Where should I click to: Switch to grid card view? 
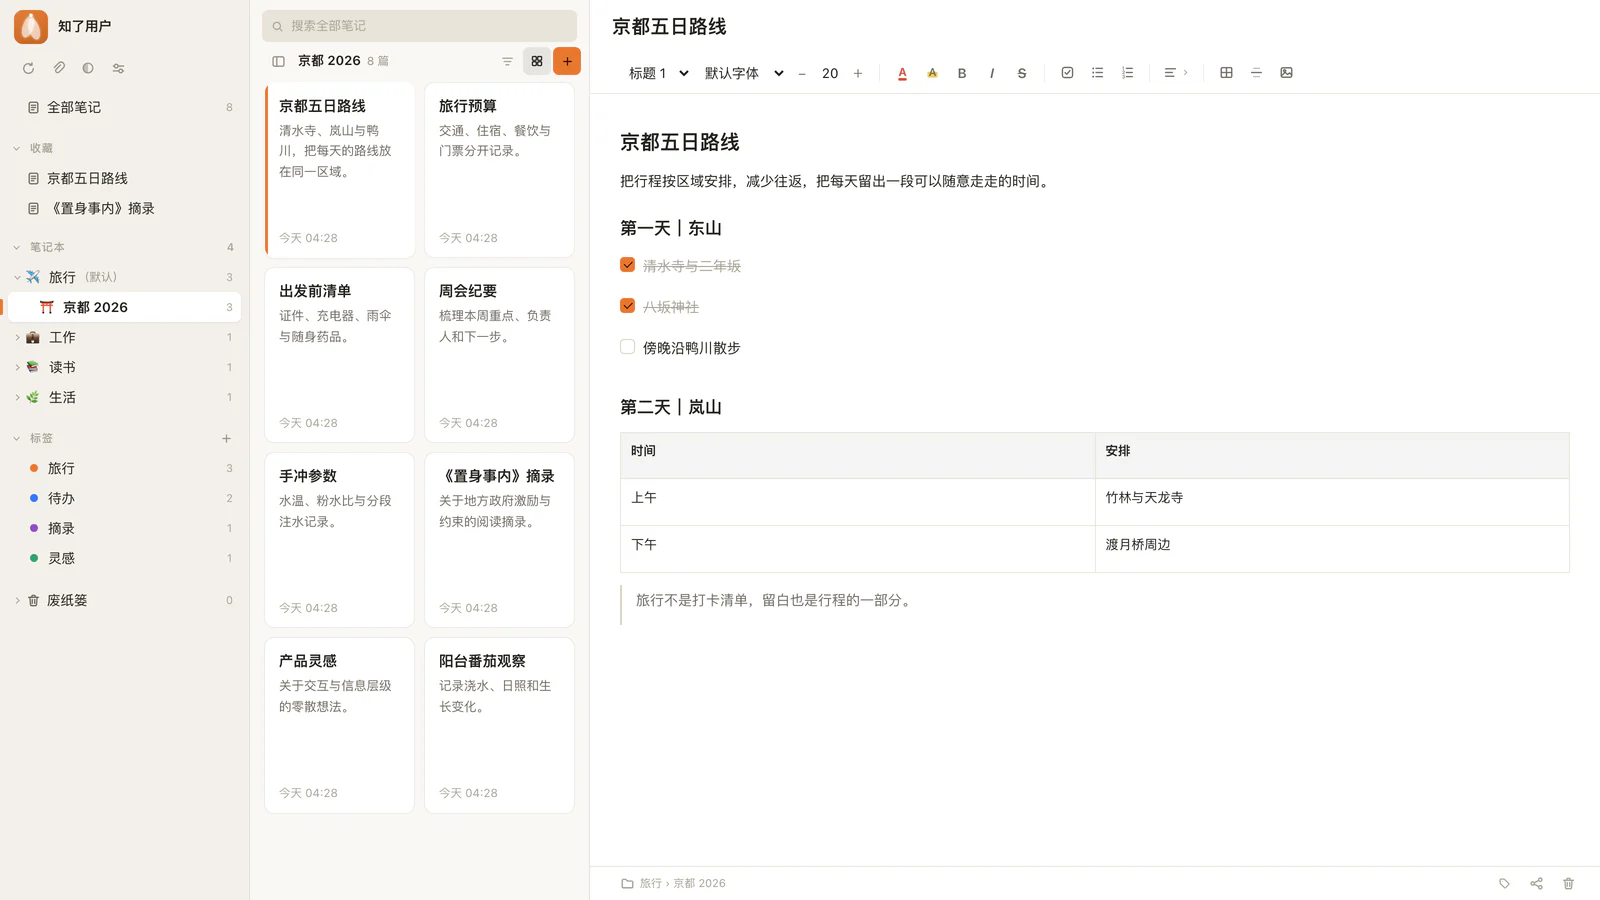[537, 61]
